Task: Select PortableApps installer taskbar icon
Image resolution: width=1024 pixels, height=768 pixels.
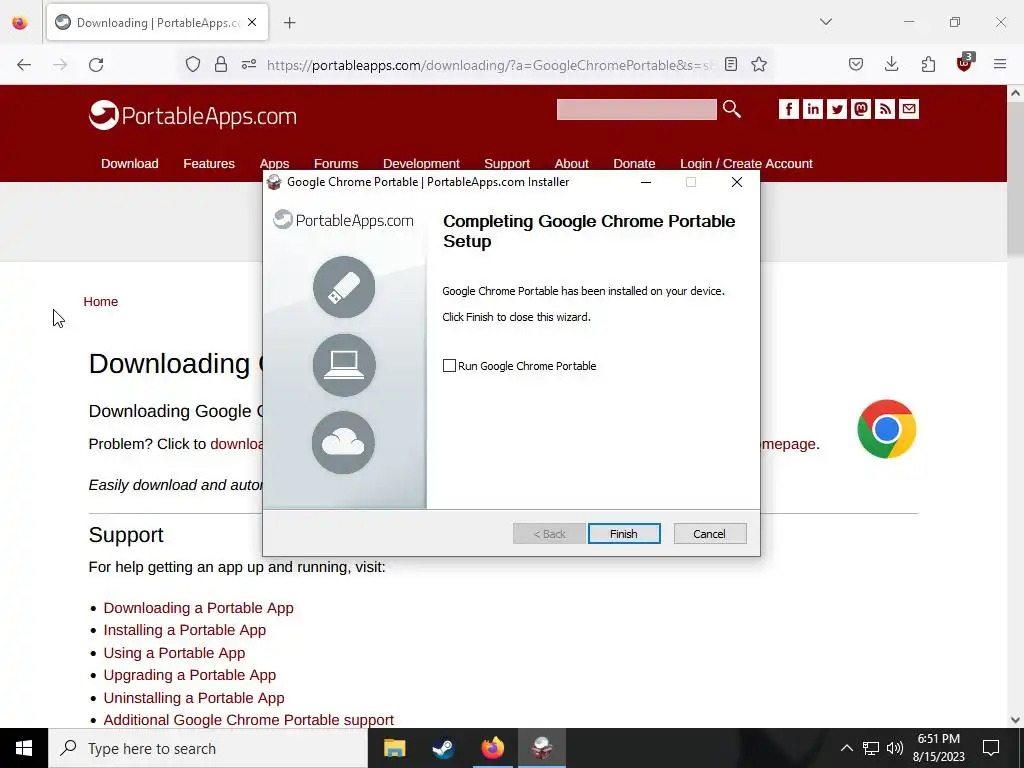Action: click(542, 748)
